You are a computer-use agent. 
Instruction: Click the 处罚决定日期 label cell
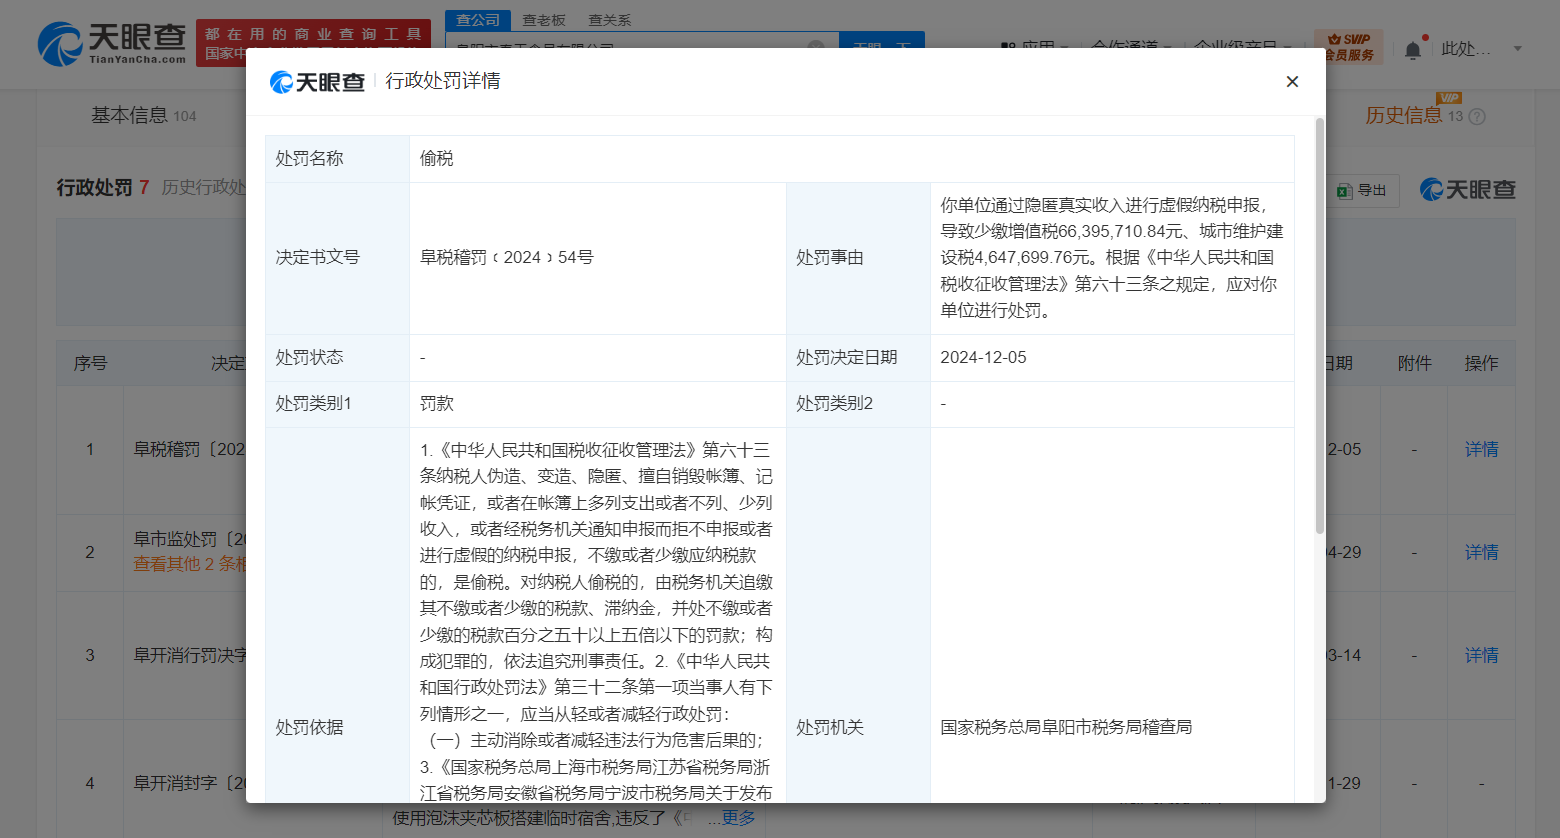click(858, 357)
